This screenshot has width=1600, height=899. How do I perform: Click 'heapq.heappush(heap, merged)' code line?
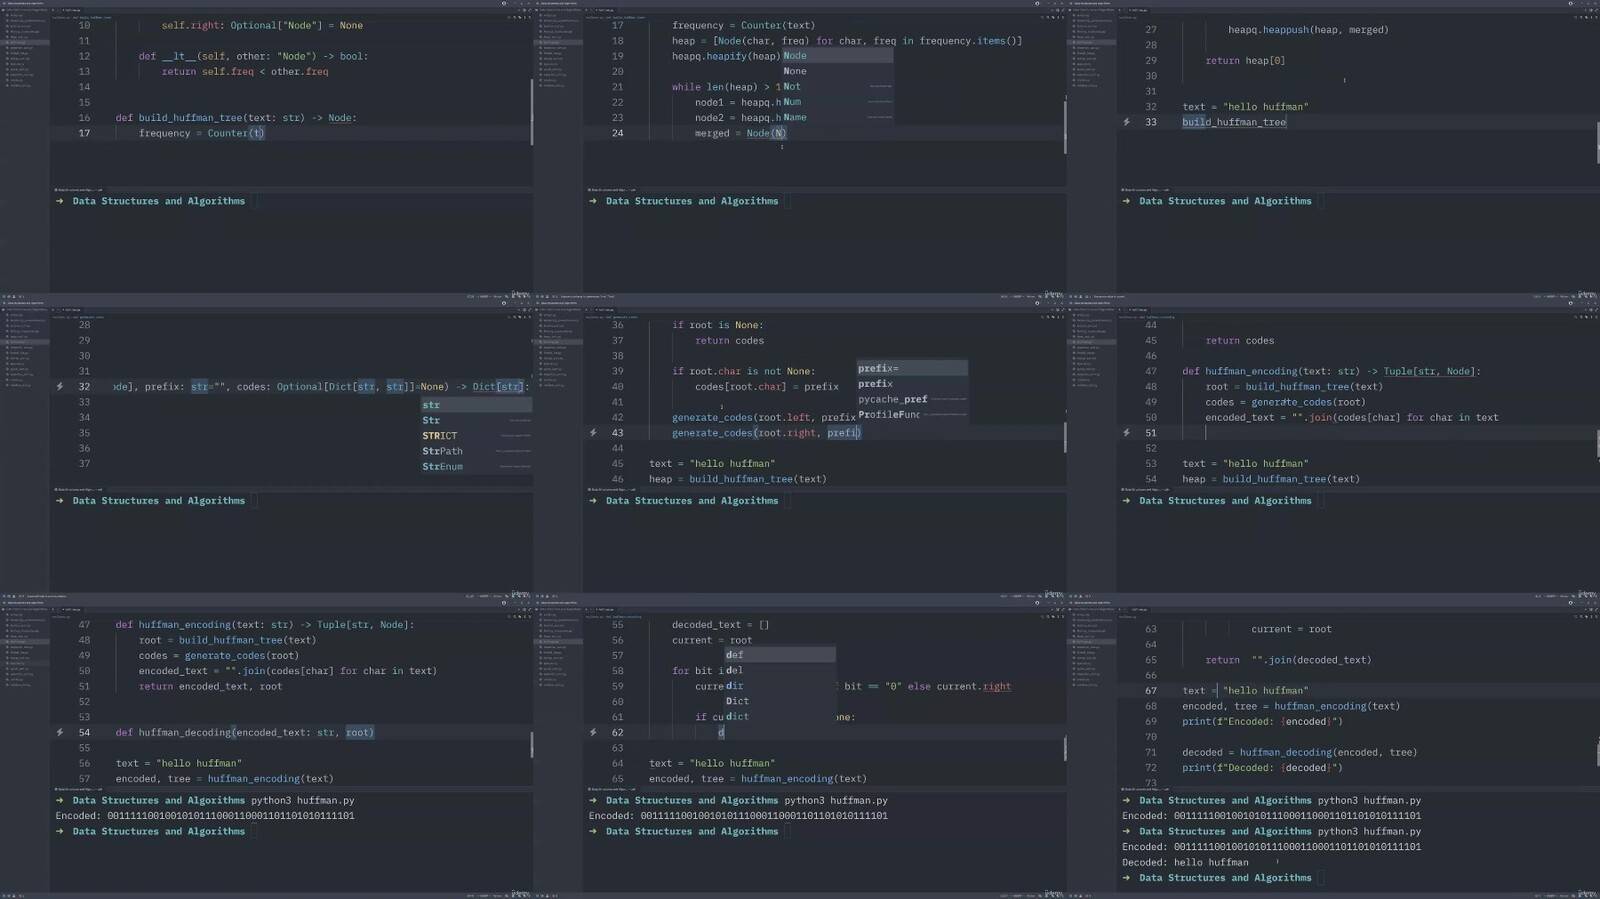click(1308, 30)
